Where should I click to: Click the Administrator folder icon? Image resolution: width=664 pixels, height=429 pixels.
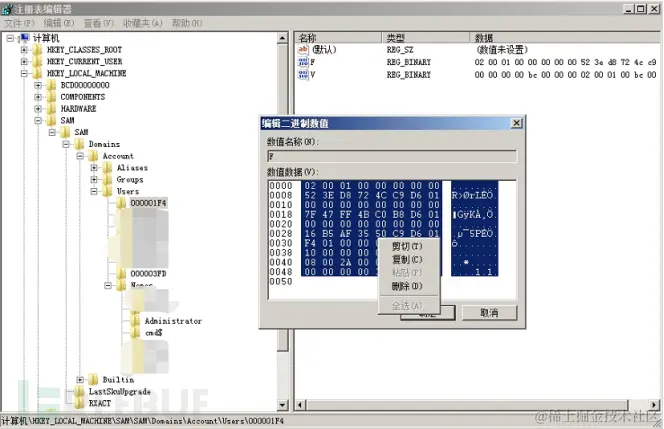[x=136, y=321]
